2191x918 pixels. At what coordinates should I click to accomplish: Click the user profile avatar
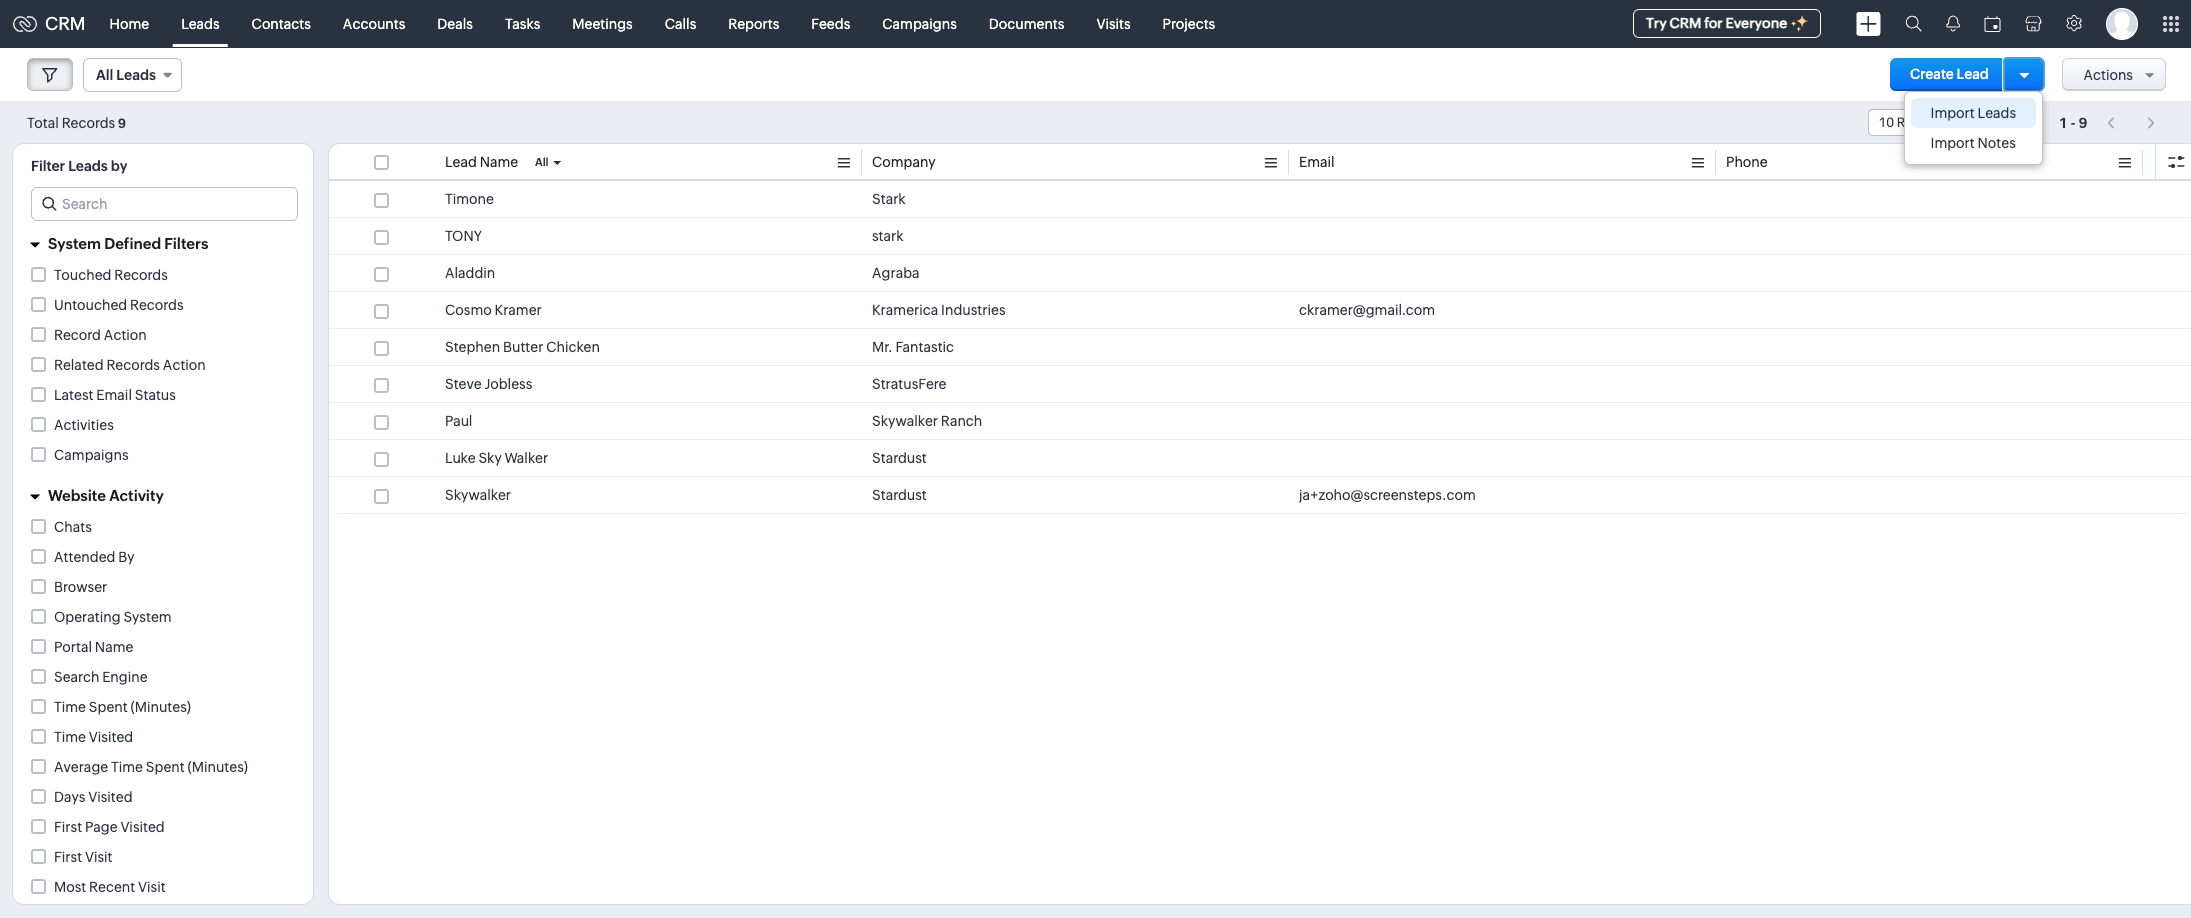[x=2121, y=24]
